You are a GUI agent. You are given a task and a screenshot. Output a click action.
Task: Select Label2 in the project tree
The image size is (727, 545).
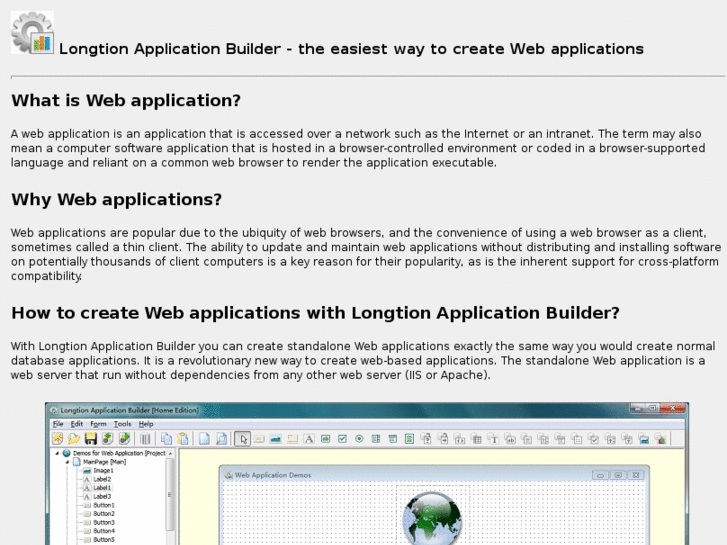[x=102, y=479]
